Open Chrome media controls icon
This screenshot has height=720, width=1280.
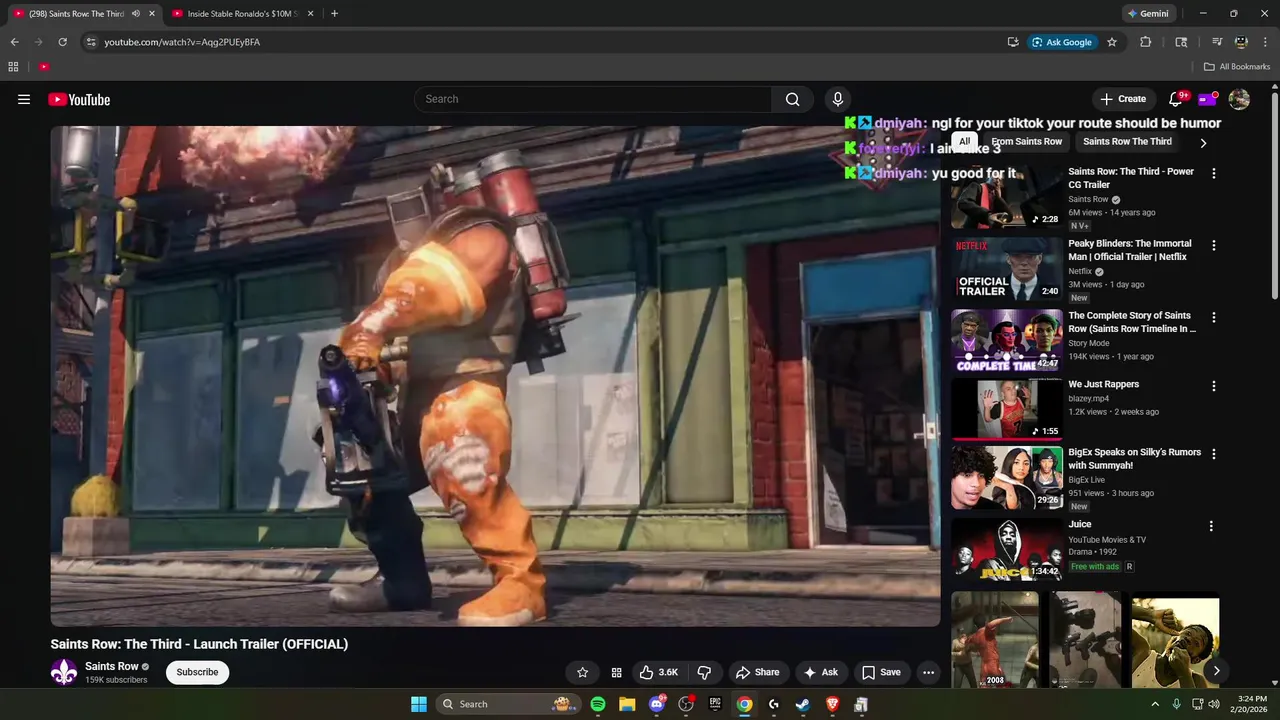coord(1217,42)
